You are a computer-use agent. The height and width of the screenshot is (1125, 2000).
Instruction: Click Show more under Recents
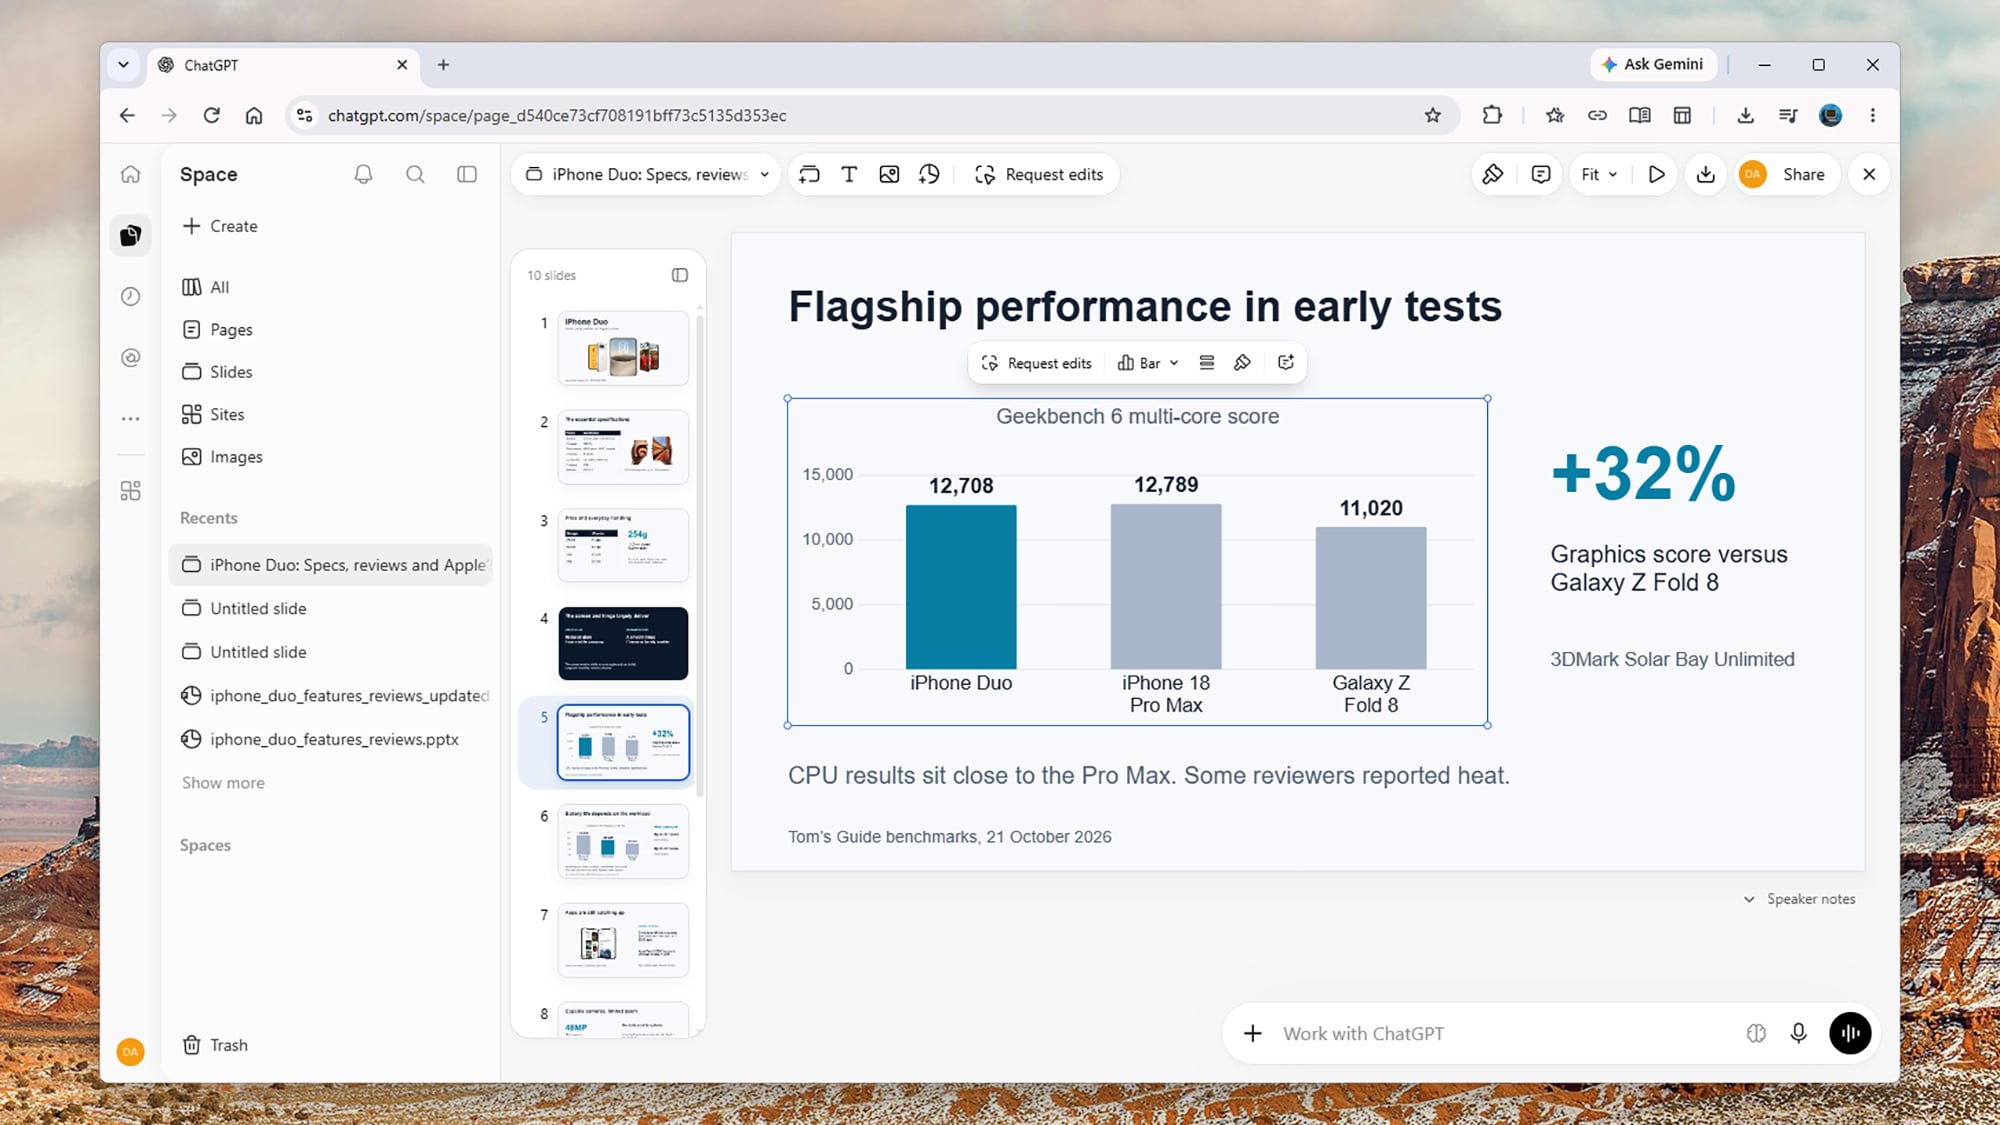click(223, 783)
